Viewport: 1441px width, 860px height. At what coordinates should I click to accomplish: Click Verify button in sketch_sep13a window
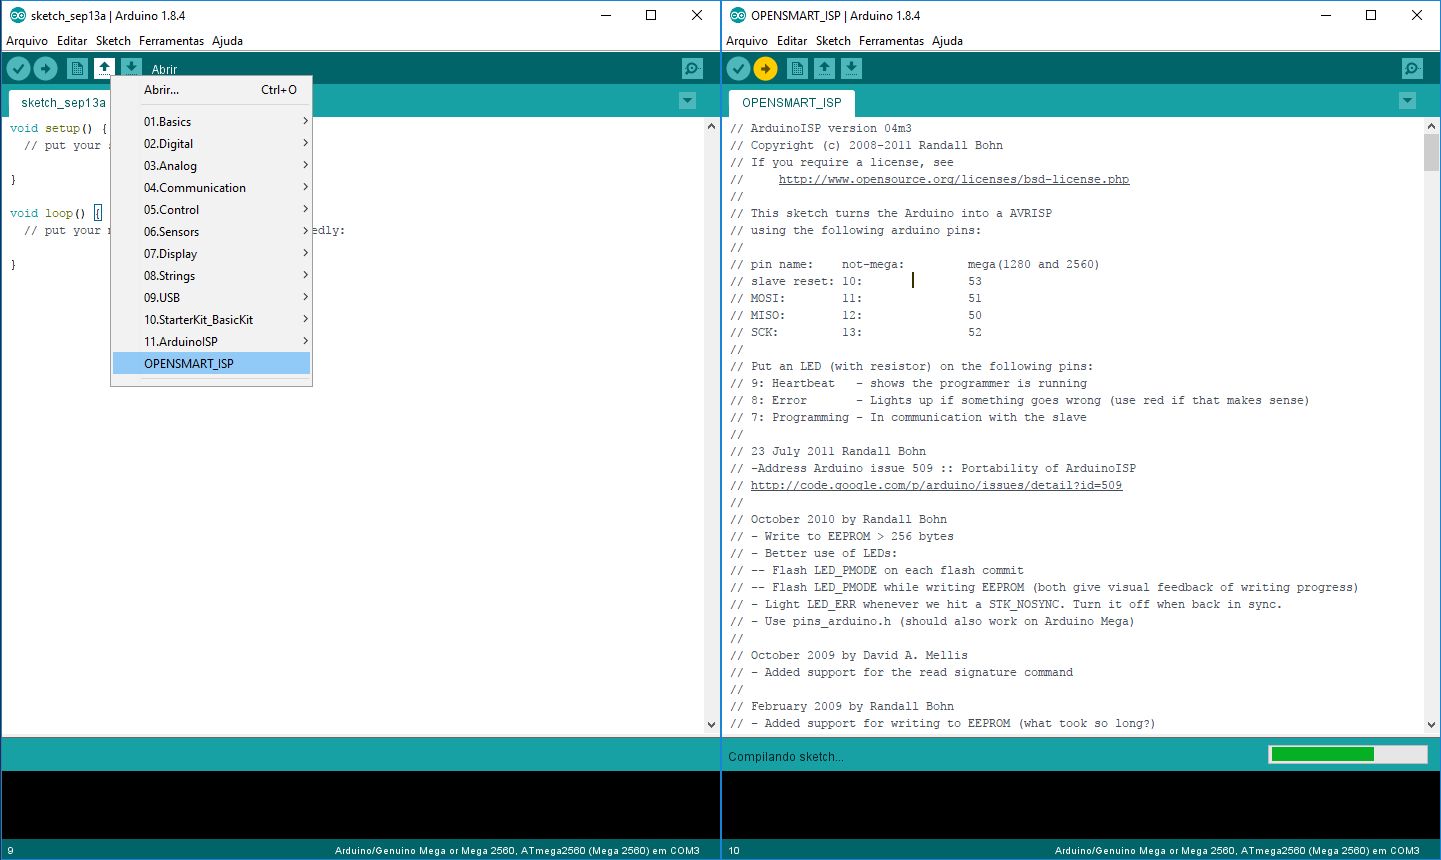click(18, 68)
